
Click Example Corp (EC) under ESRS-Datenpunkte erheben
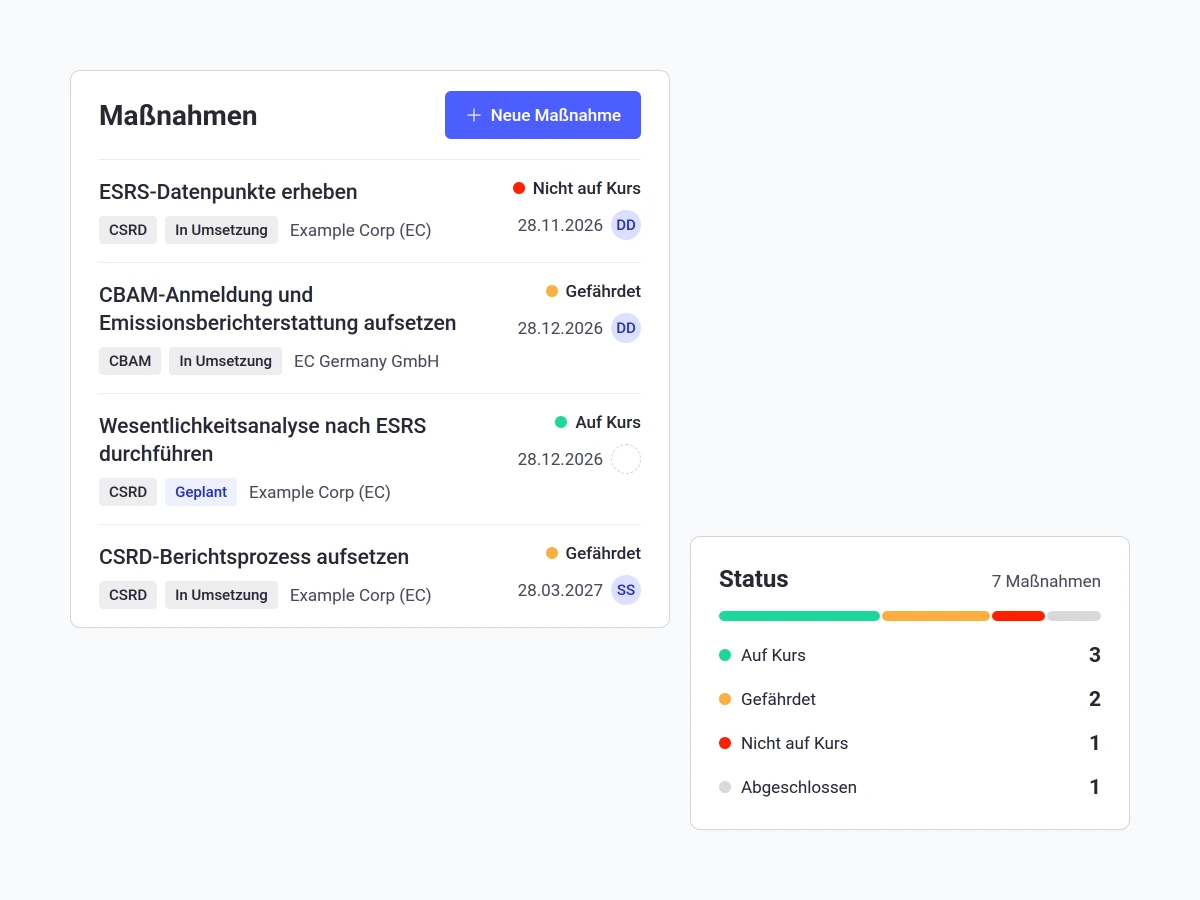pyautogui.click(x=360, y=230)
